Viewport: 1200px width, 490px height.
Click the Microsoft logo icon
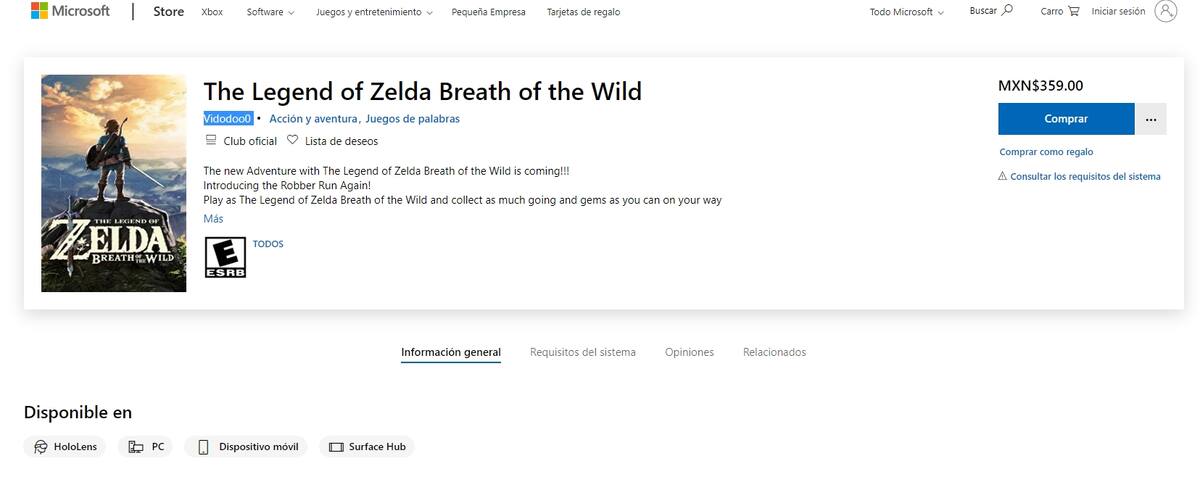click(x=40, y=12)
